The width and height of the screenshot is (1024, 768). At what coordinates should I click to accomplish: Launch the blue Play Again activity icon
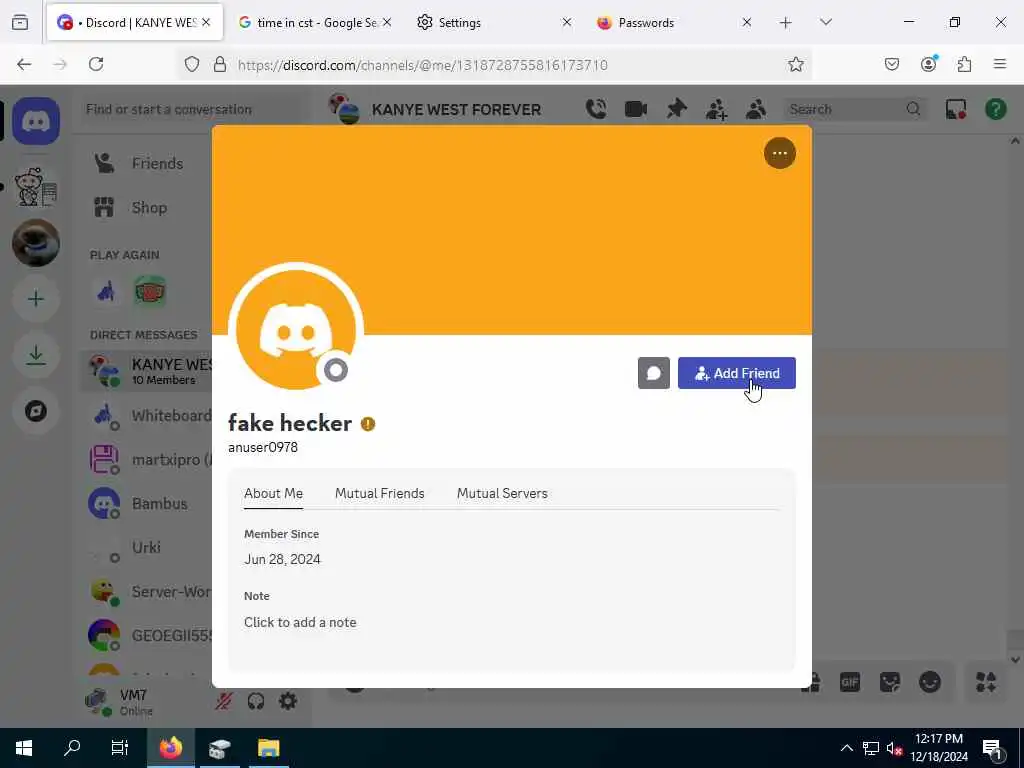pyautogui.click(x=106, y=291)
